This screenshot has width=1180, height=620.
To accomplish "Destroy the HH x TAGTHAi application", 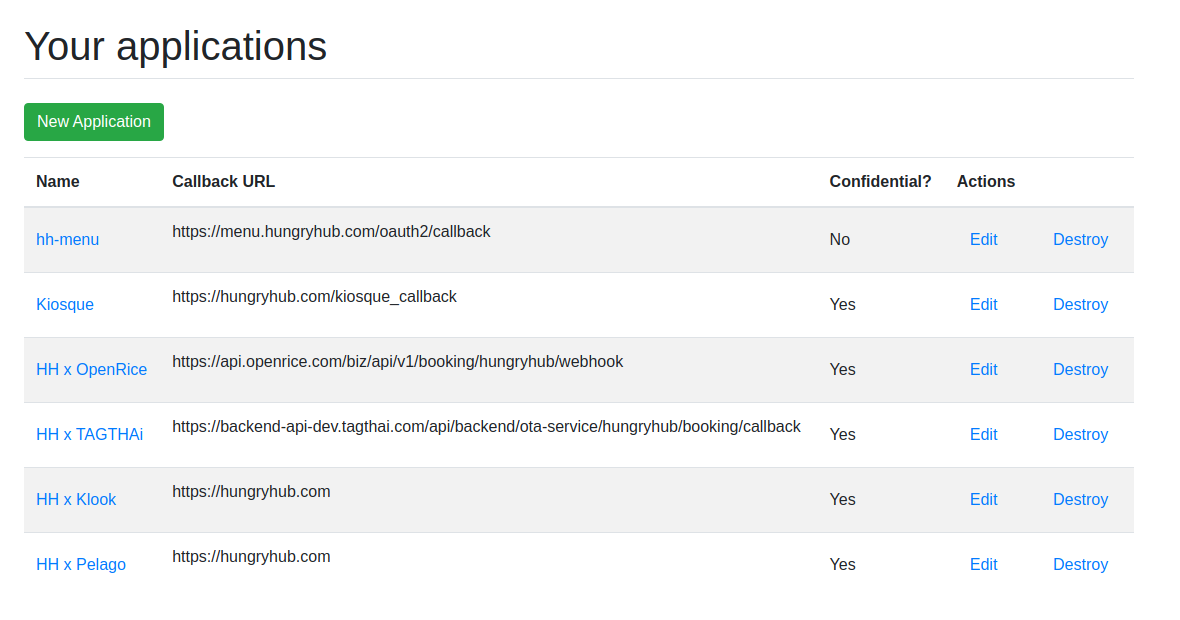I will point(1080,435).
